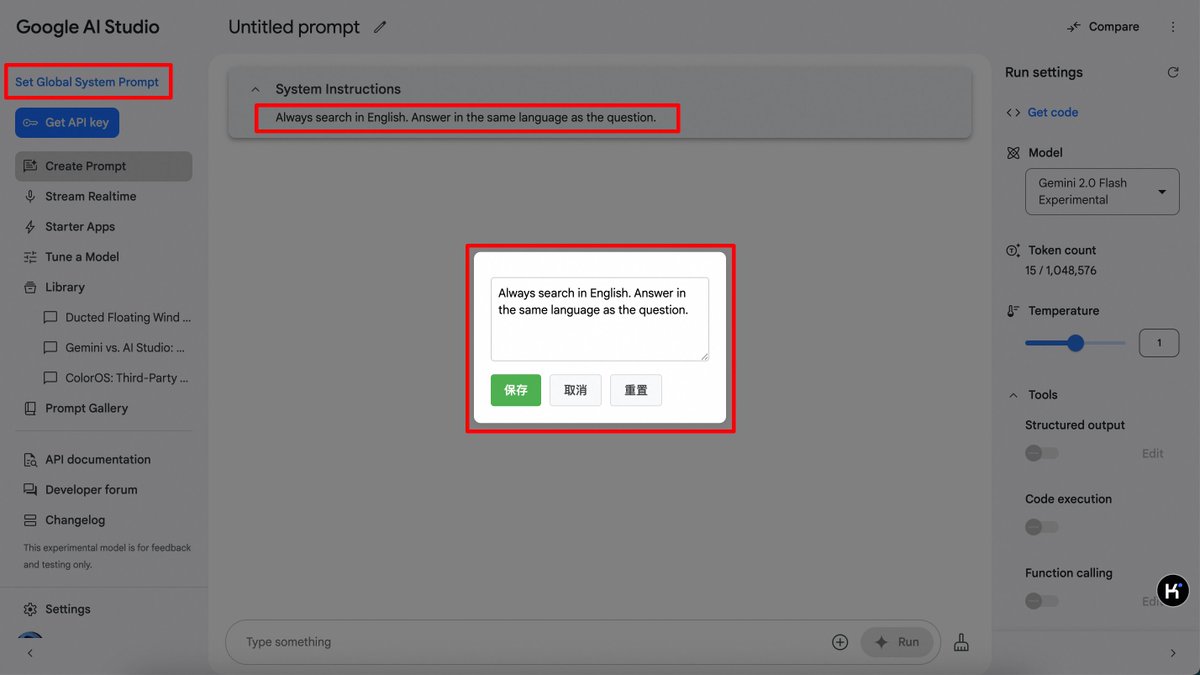Collapse the left sidebar with the arrow
Viewport: 1200px width, 675px height.
click(30, 653)
